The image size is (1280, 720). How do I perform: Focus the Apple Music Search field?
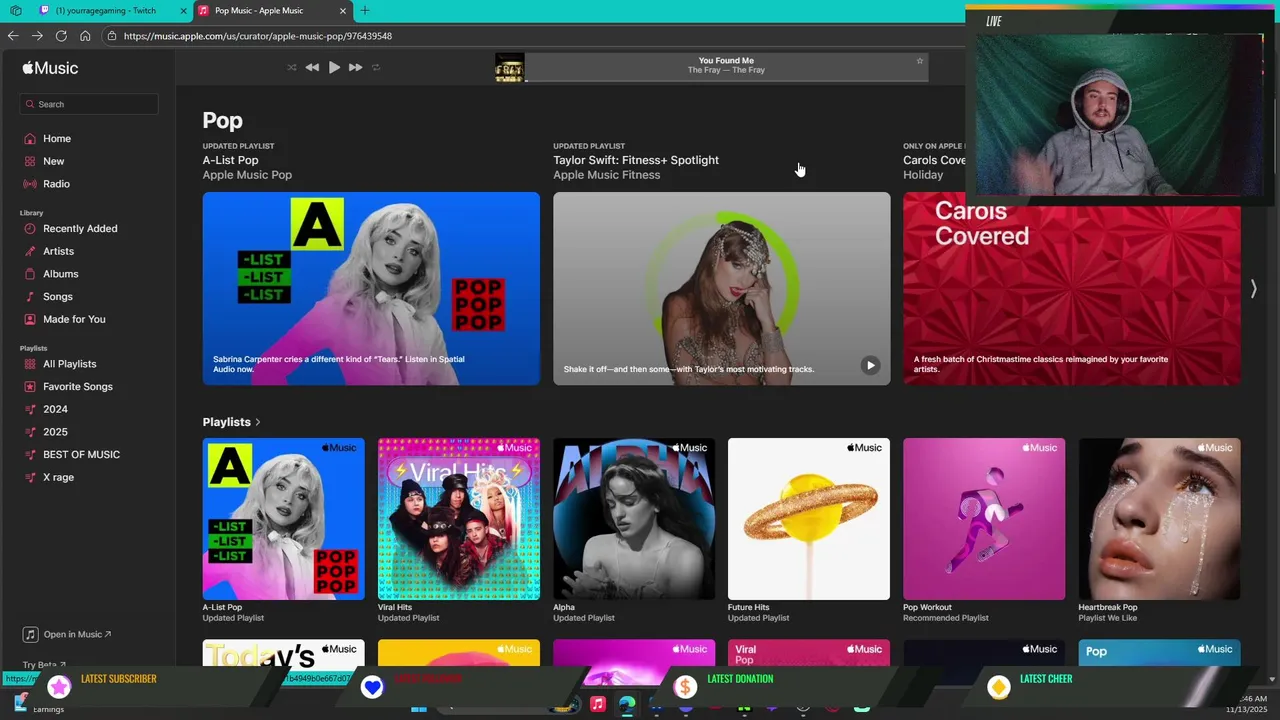[x=89, y=104]
